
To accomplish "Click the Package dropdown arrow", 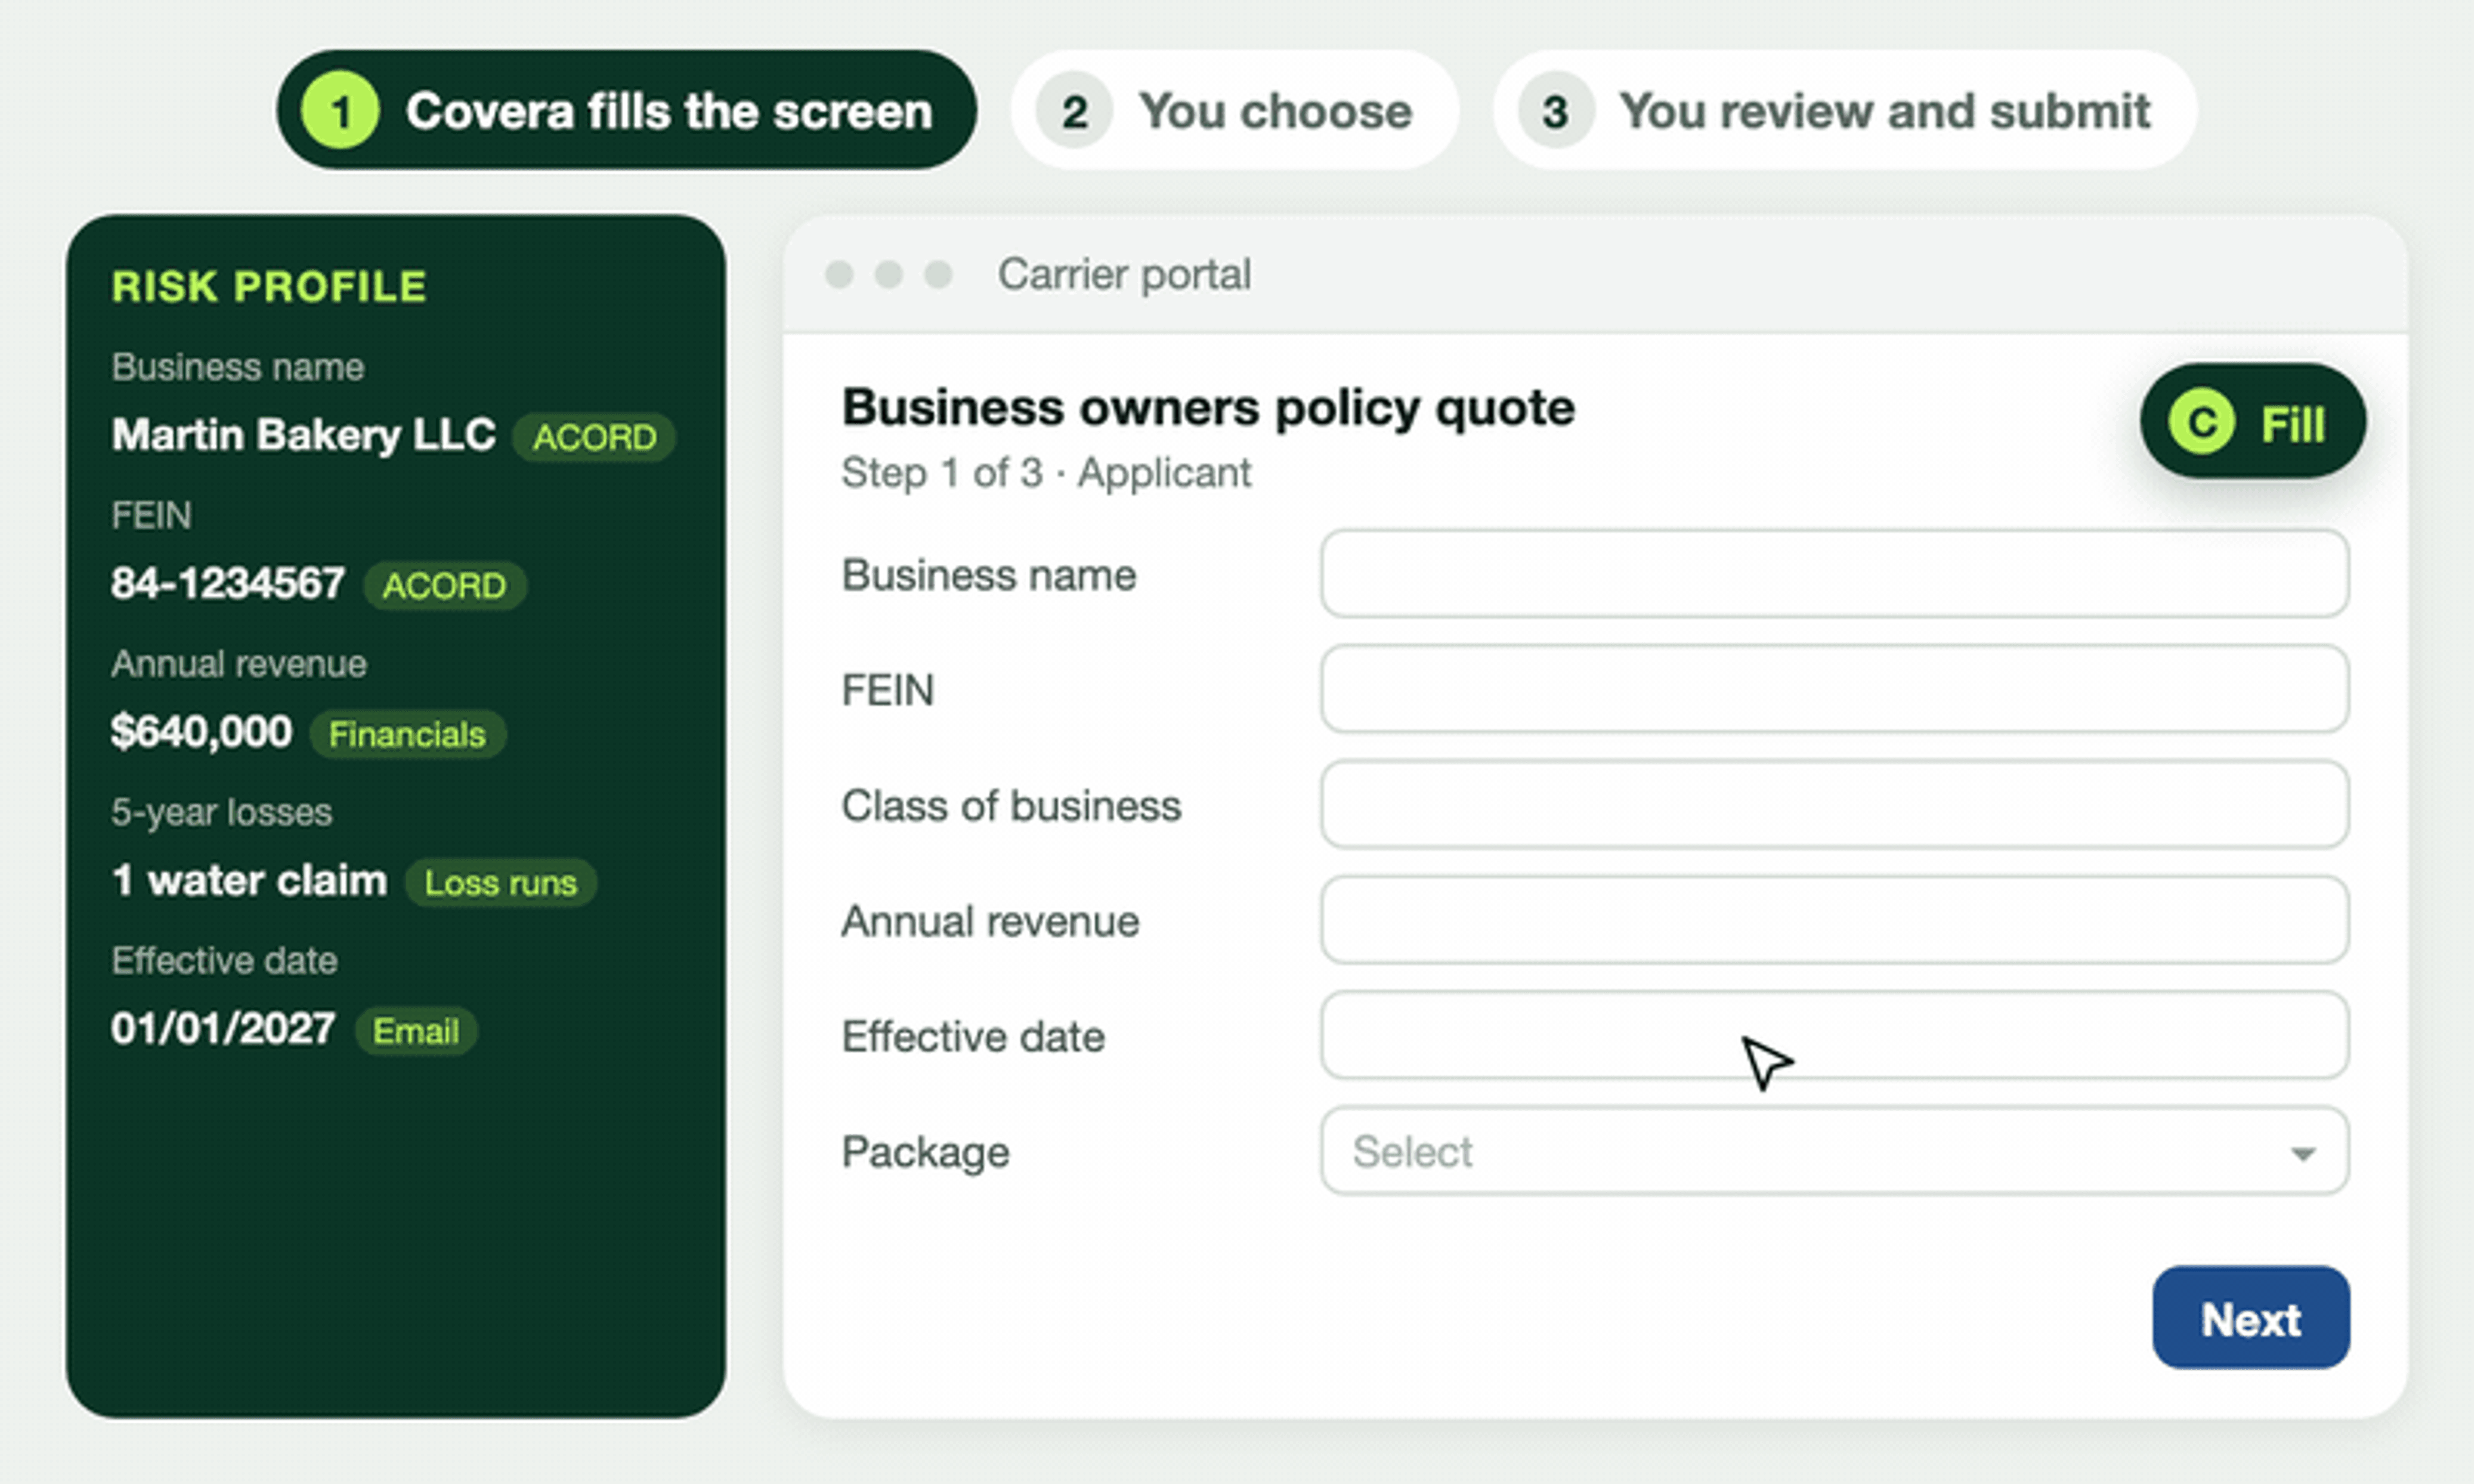I will (2303, 1154).
